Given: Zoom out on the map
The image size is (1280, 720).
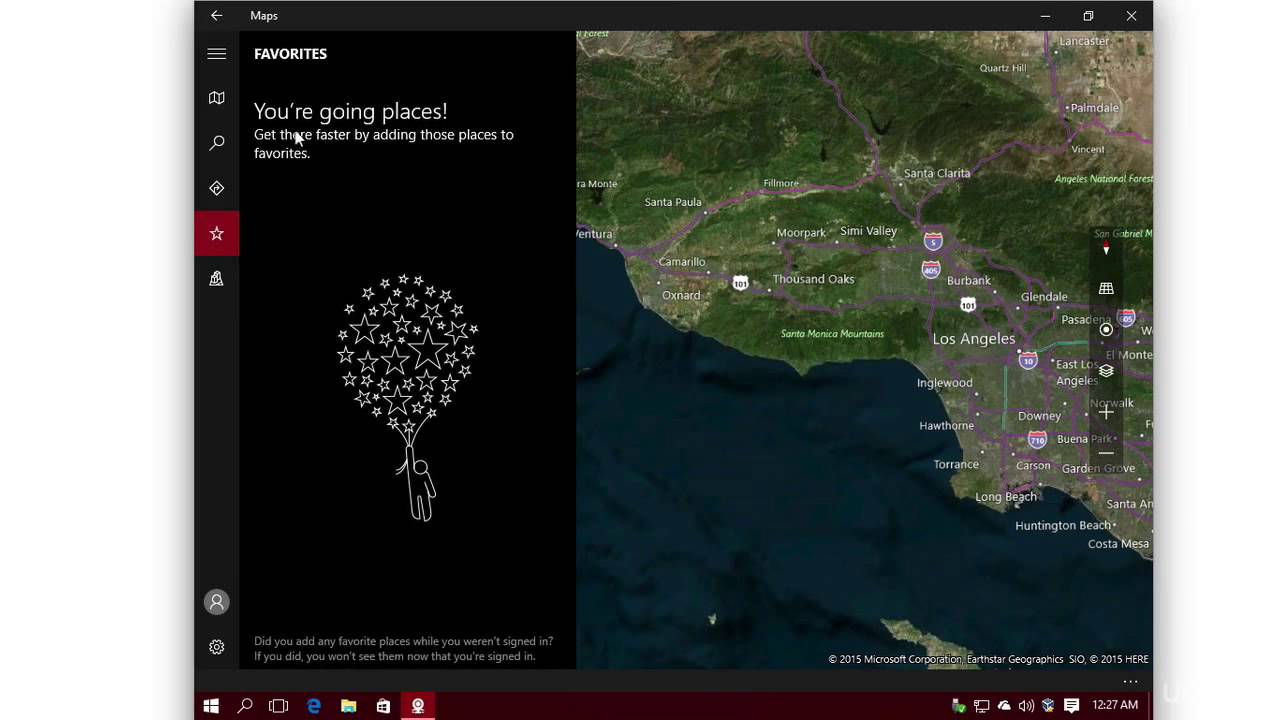Looking at the screenshot, I should (x=1106, y=453).
